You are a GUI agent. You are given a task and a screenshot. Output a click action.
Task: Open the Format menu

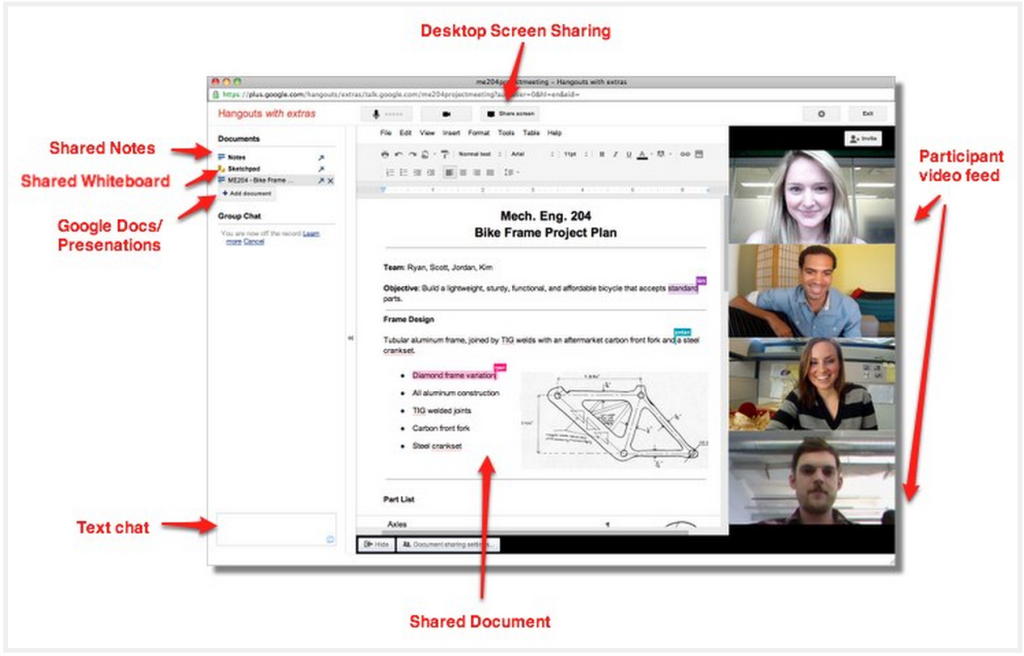(479, 133)
